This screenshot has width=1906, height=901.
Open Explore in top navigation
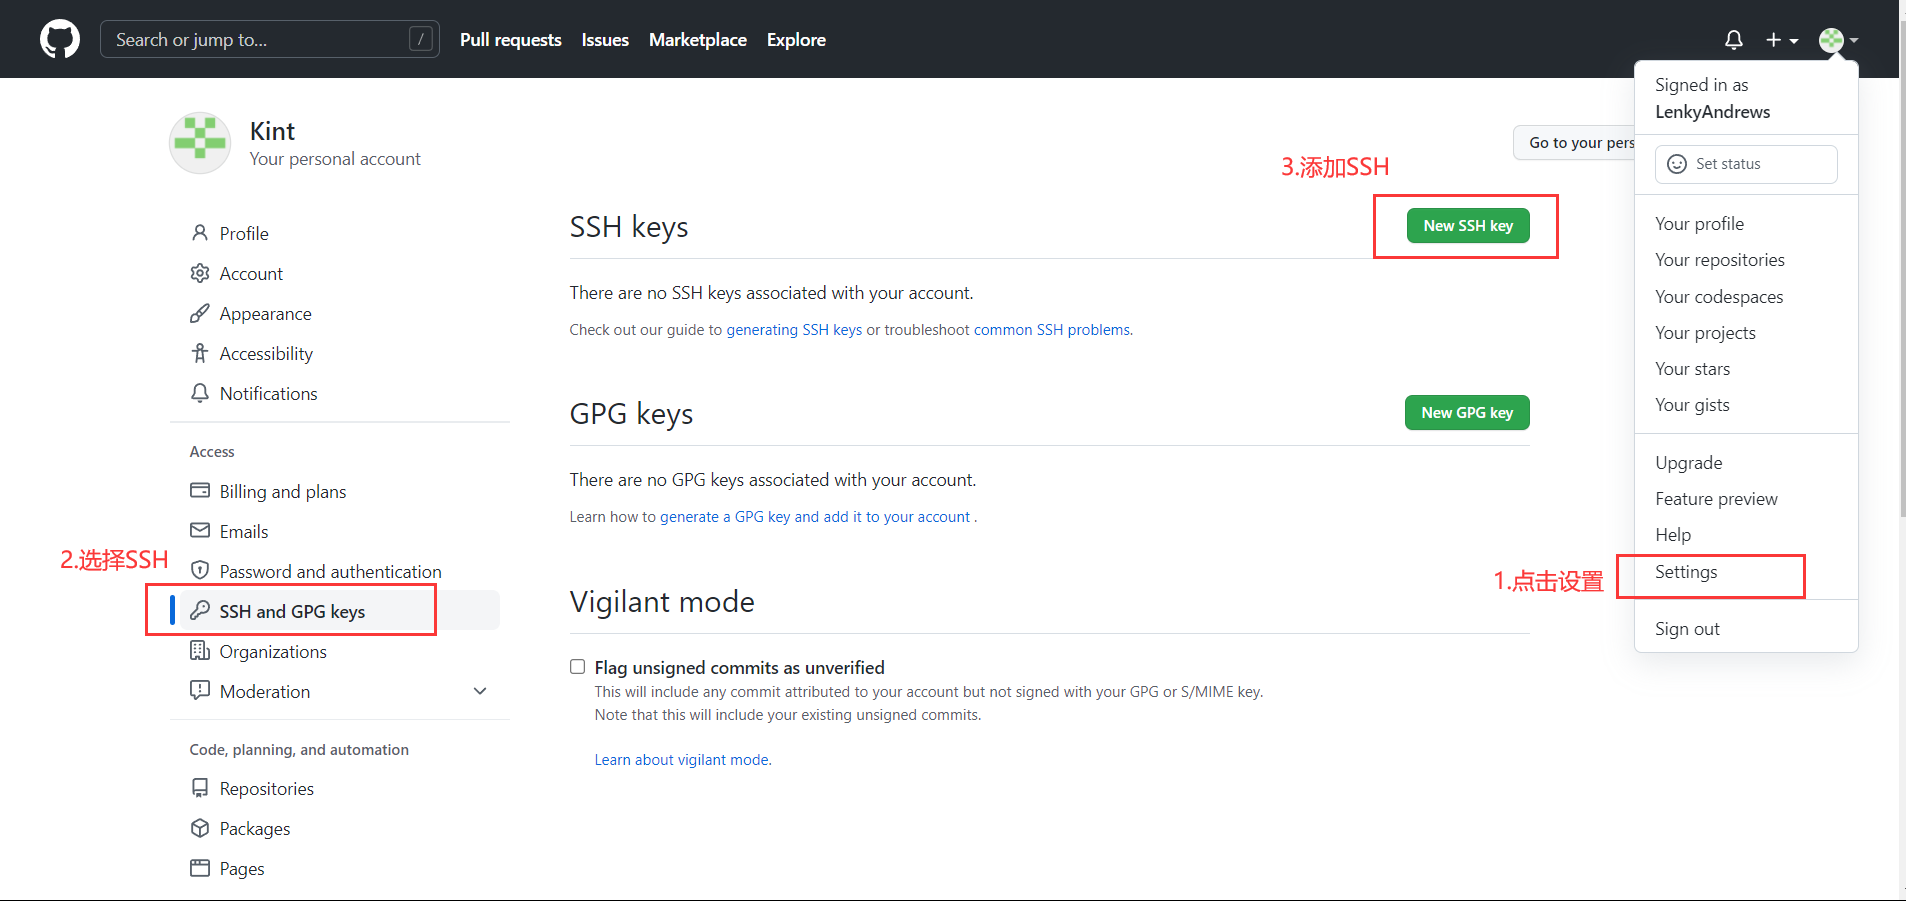tap(796, 40)
